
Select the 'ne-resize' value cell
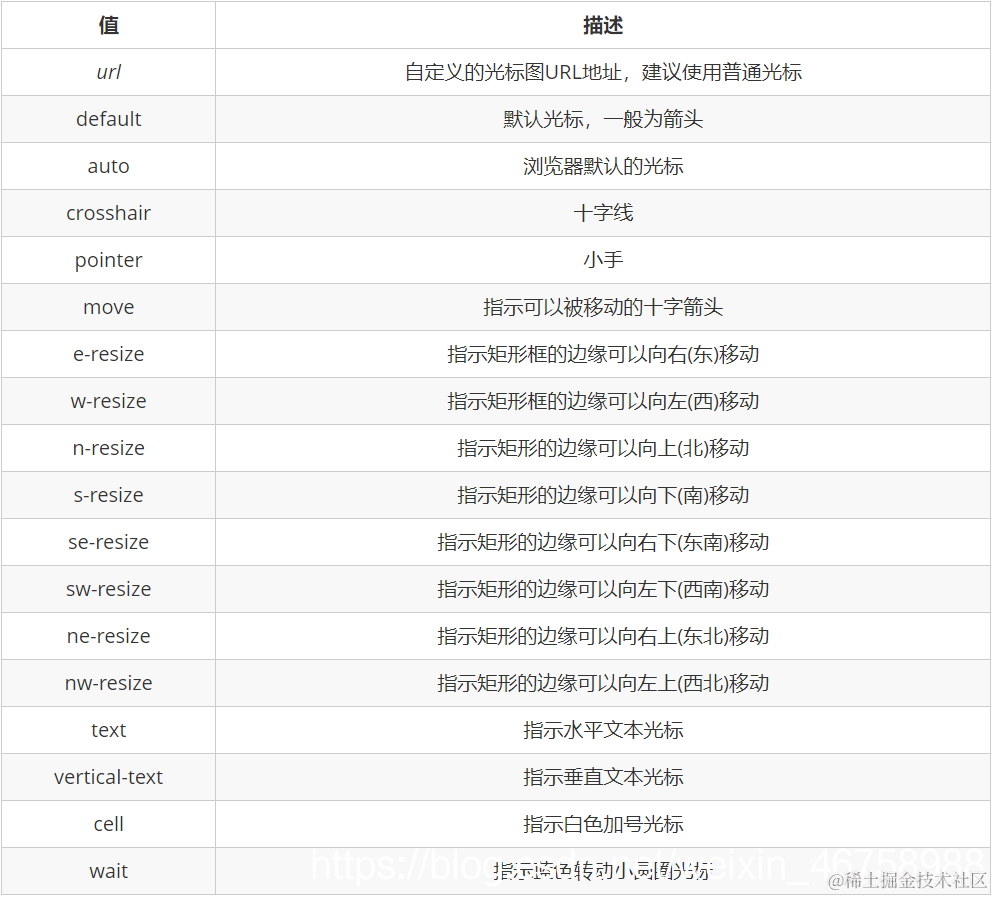[108, 636]
